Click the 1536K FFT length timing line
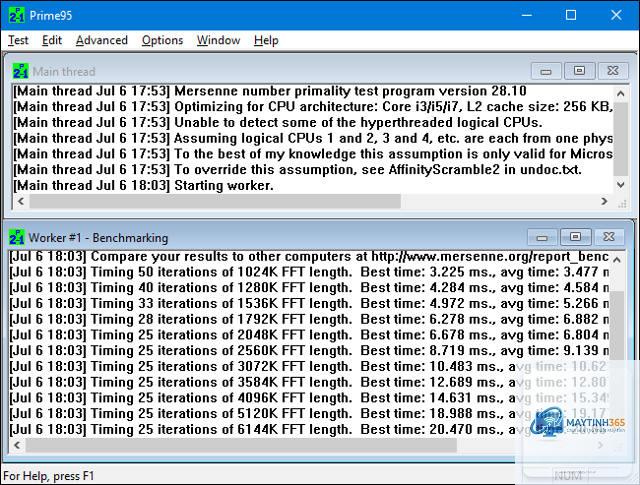Screen dimensions: 640x485 309,303
